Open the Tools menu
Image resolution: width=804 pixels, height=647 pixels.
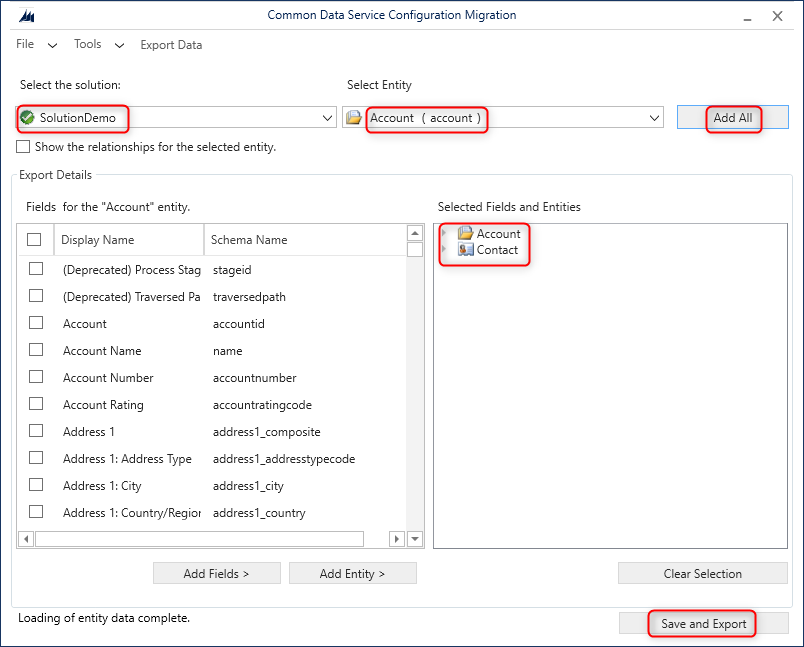pyautogui.click(x=88, y=45)
